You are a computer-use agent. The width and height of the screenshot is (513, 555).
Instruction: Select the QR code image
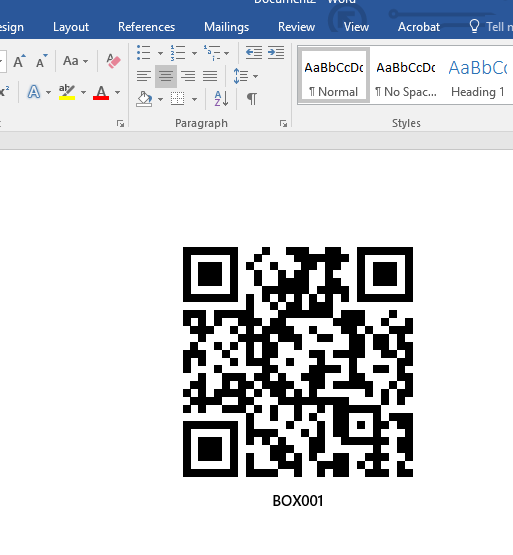(298, 362)
